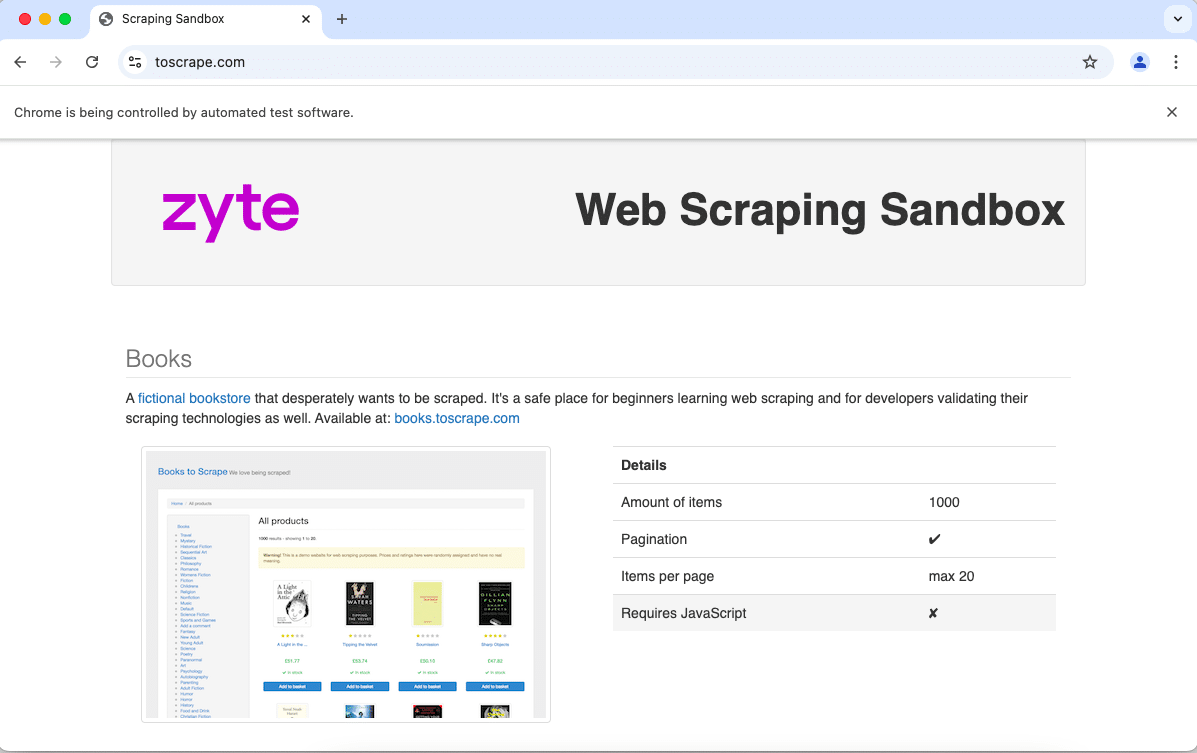Close the Scraping Sandbox tab
The image size is (1197, 753).
pos(305,18)
